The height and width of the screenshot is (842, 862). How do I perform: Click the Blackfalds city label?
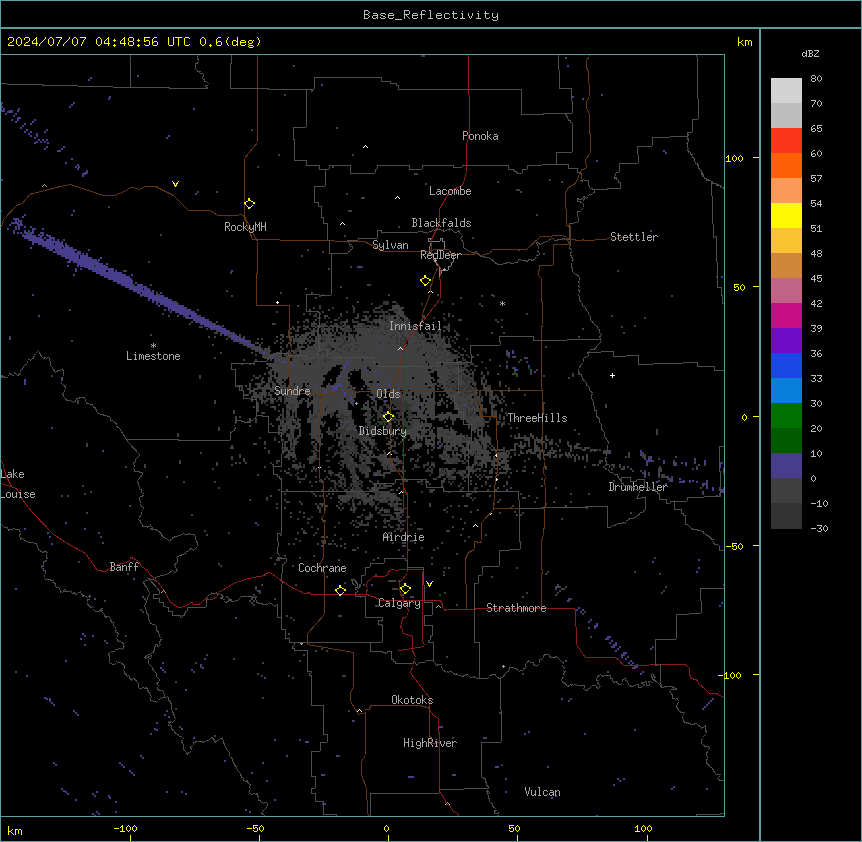[x=441, y=223]
